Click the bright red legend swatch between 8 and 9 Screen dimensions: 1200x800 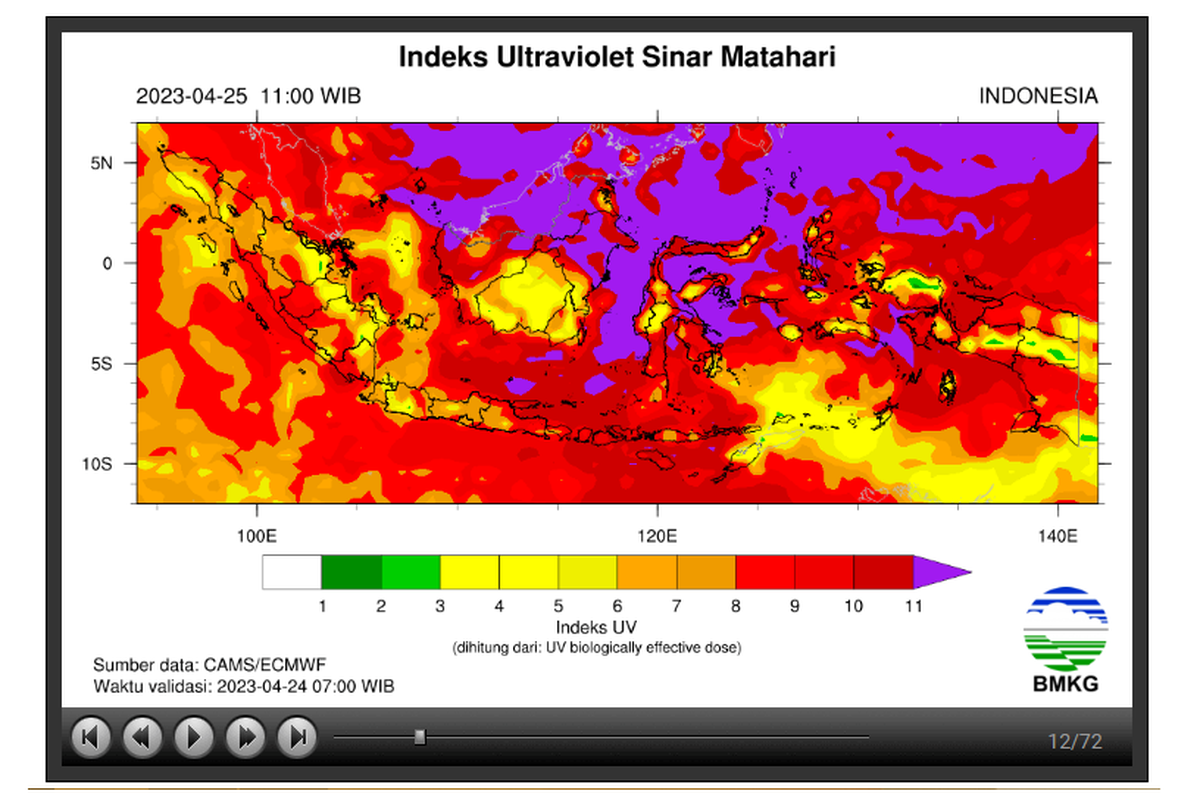pos(765,572)
